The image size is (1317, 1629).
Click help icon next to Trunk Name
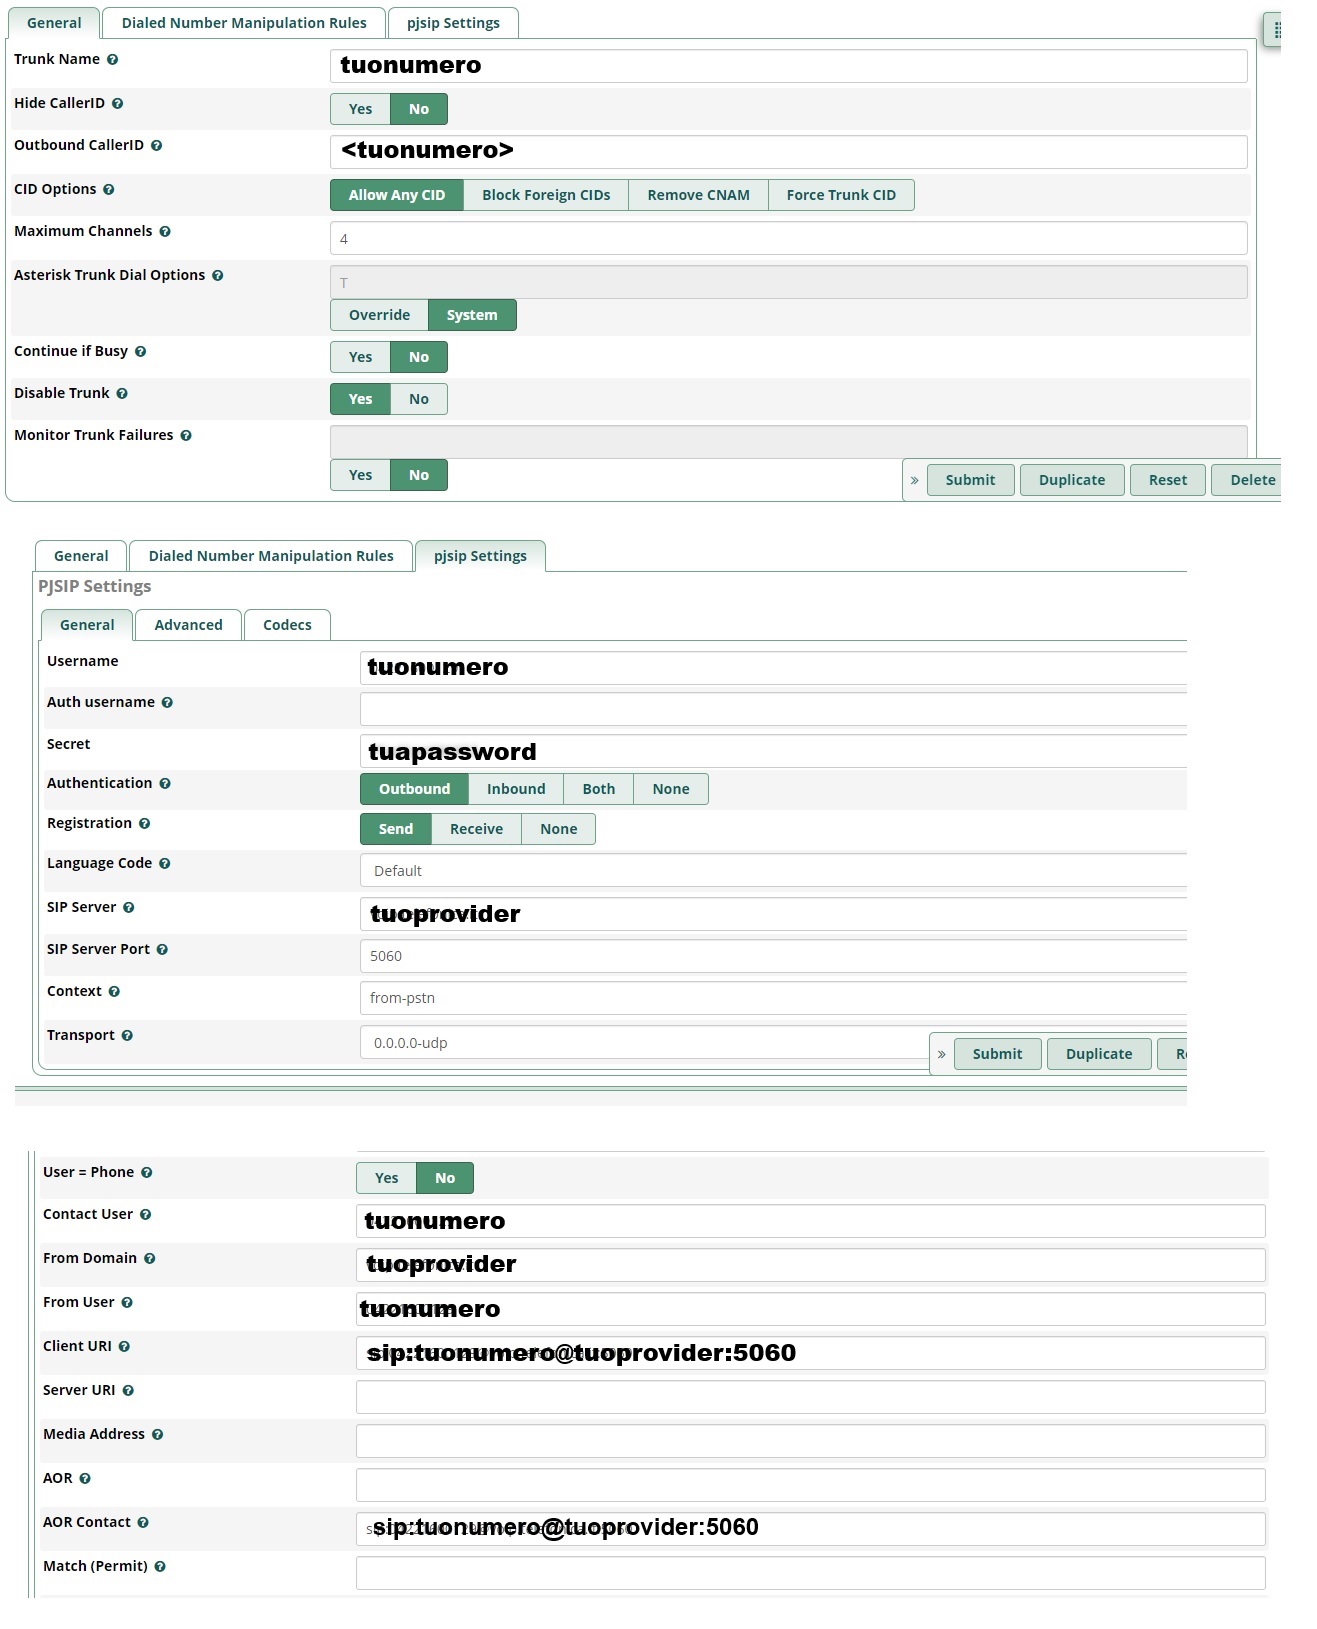113,60
